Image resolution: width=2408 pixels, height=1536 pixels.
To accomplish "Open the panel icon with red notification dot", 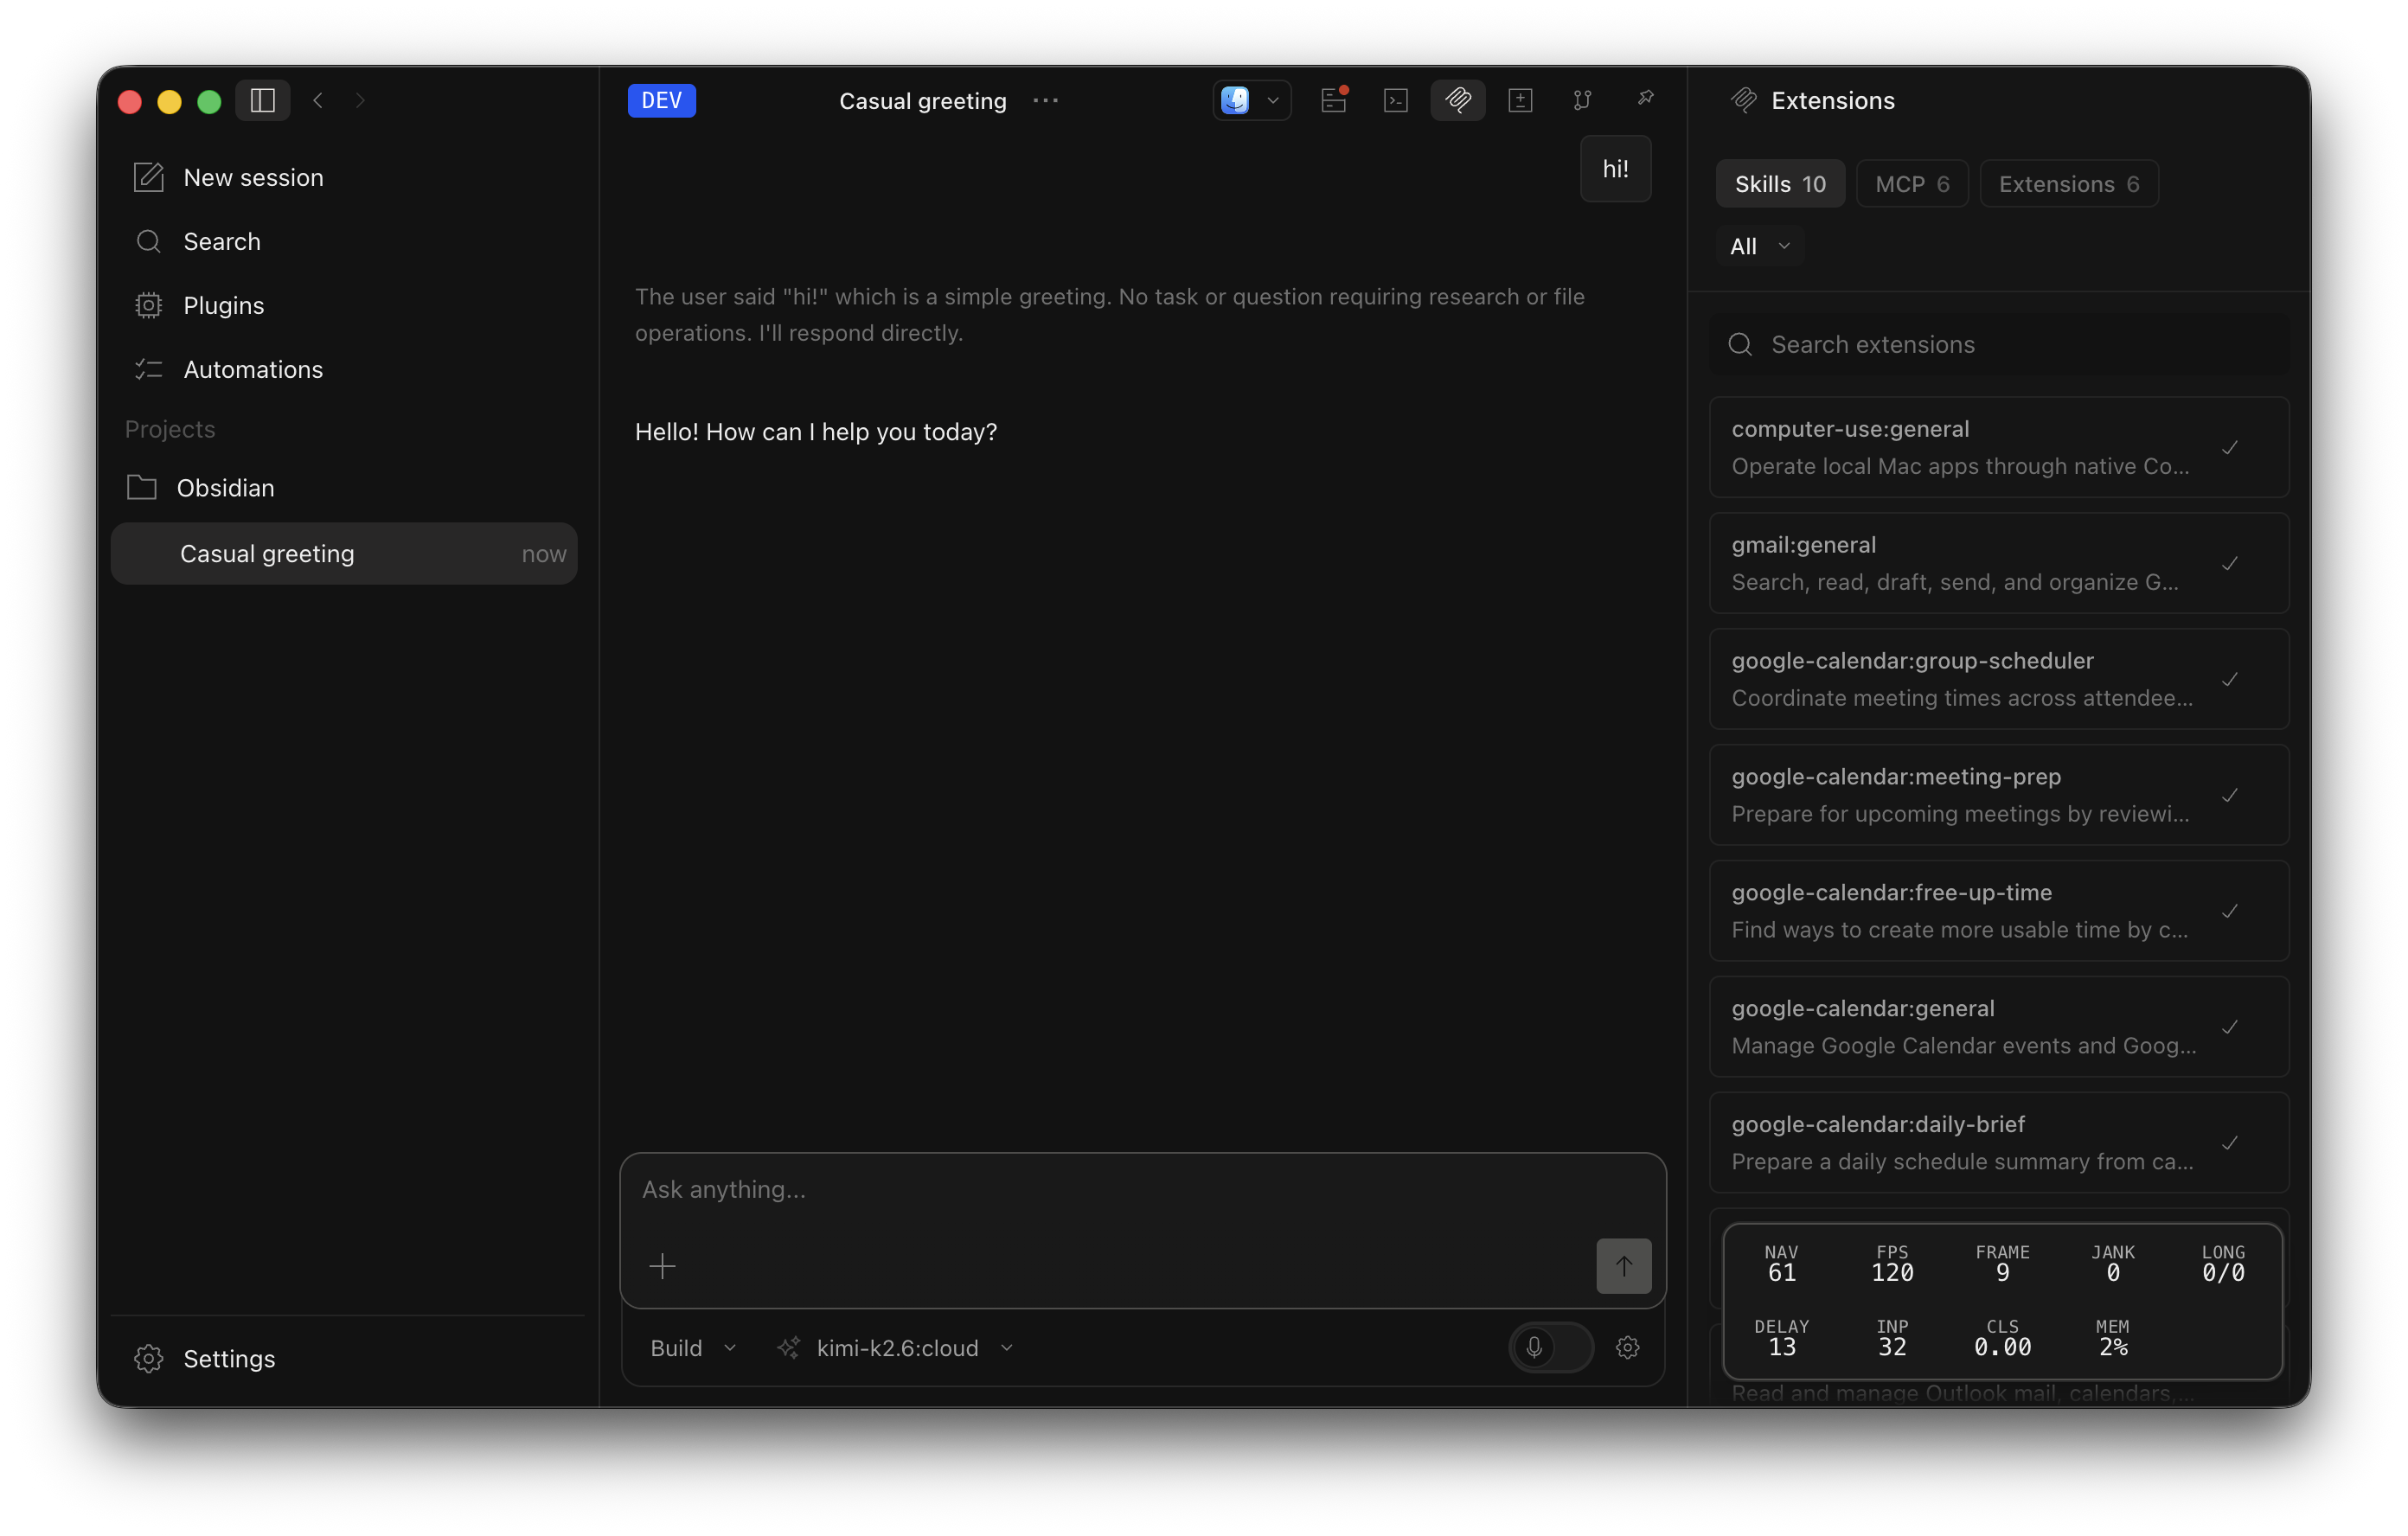I will coord(1334,100).
